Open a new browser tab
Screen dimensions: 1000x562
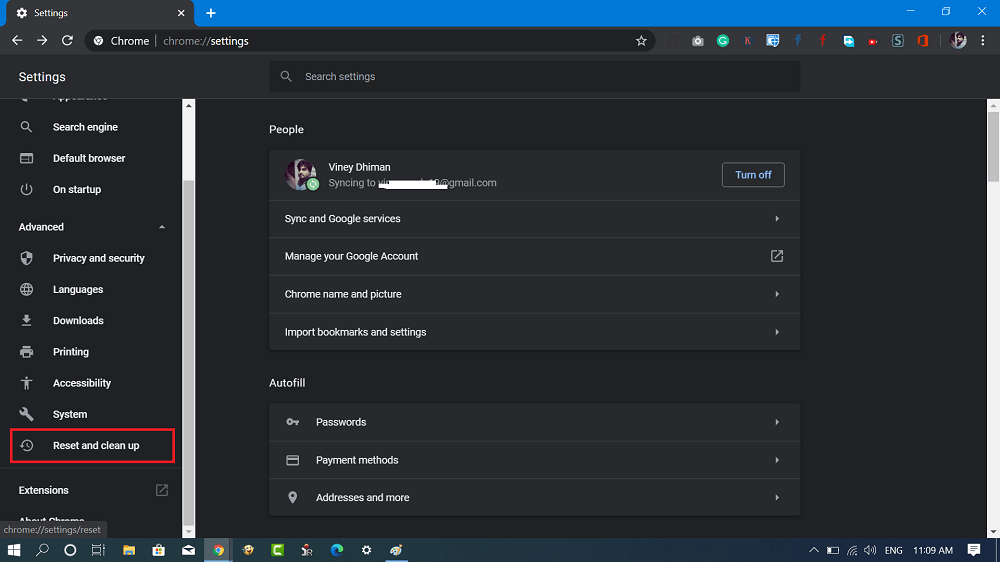pos(211,13)
